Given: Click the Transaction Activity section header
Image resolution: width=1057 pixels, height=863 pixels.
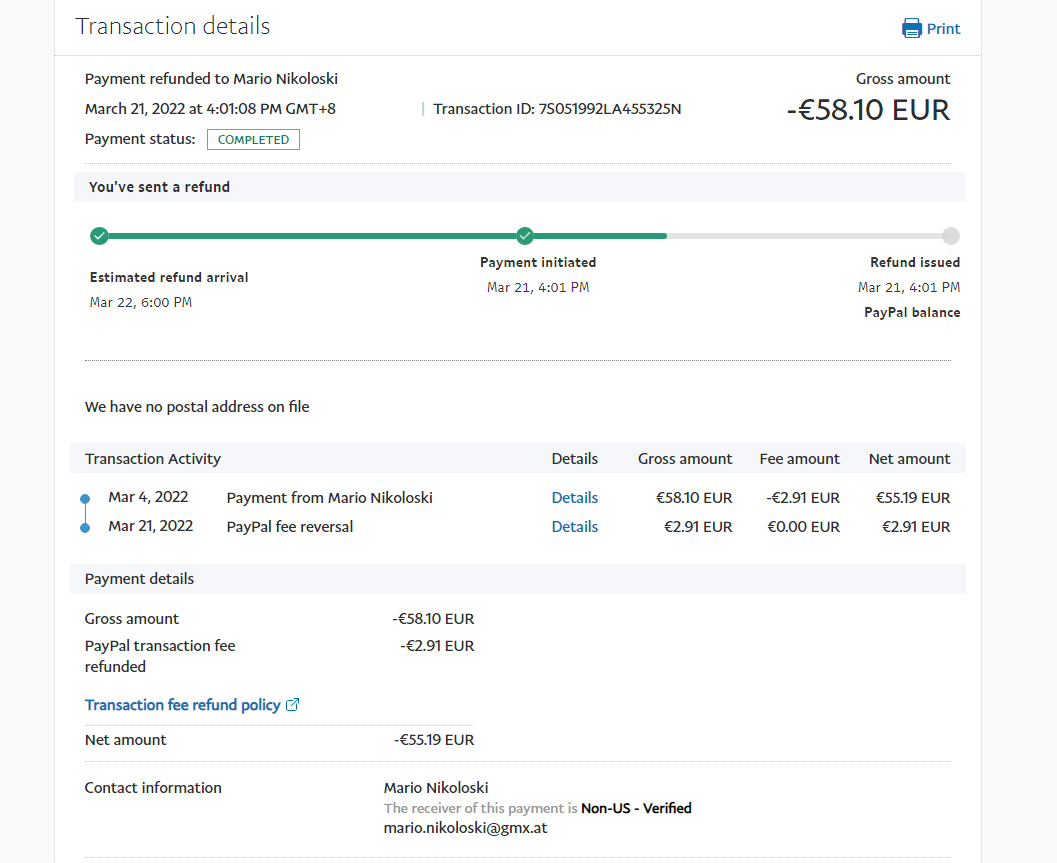Looking at the screenshot, I should (x=153, y=459).
